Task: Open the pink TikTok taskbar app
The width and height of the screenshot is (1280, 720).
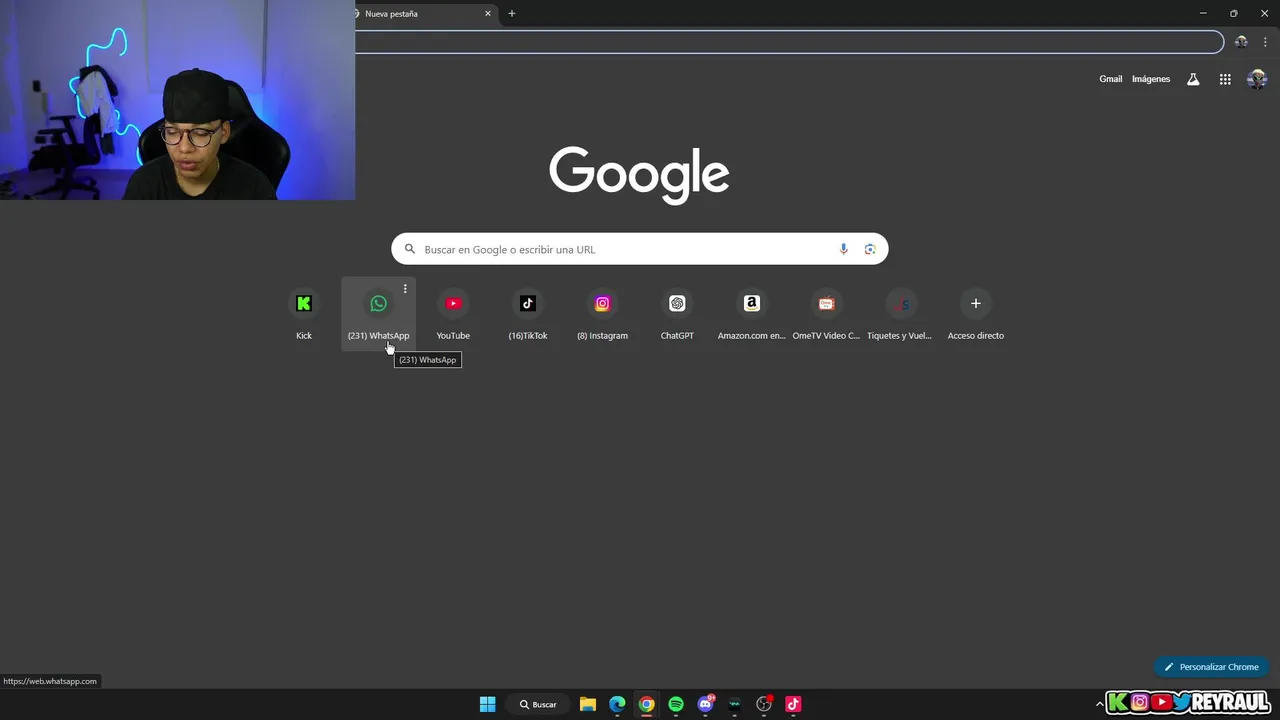Action: tap(793, 704)
